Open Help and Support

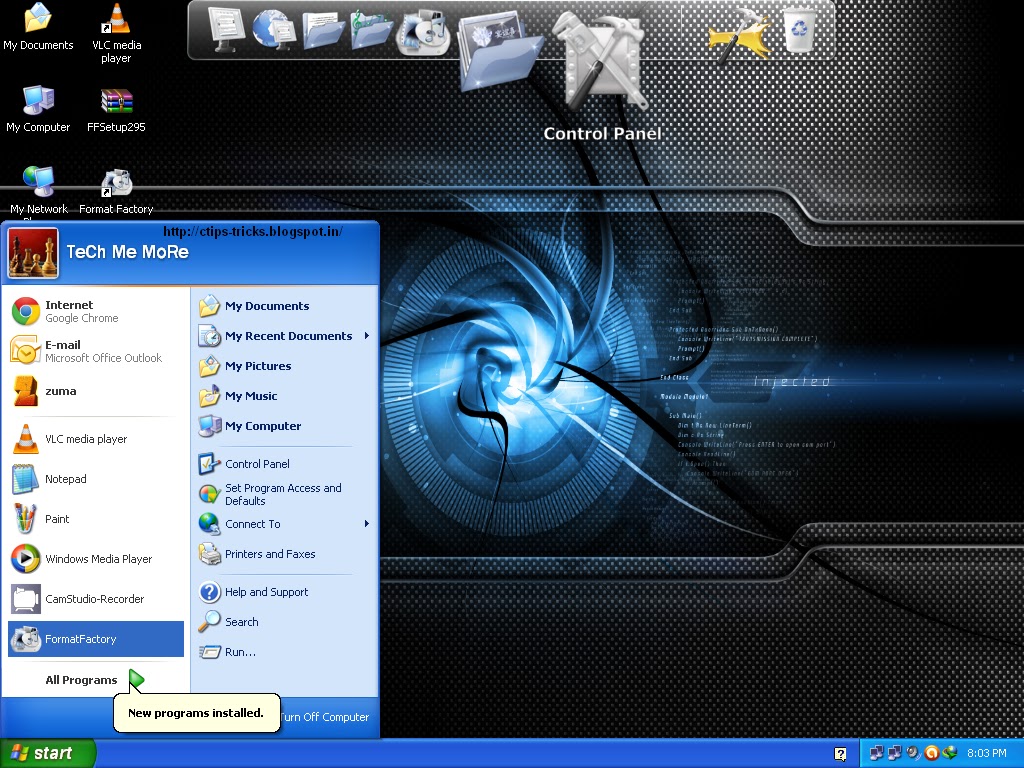coord(285,592)
